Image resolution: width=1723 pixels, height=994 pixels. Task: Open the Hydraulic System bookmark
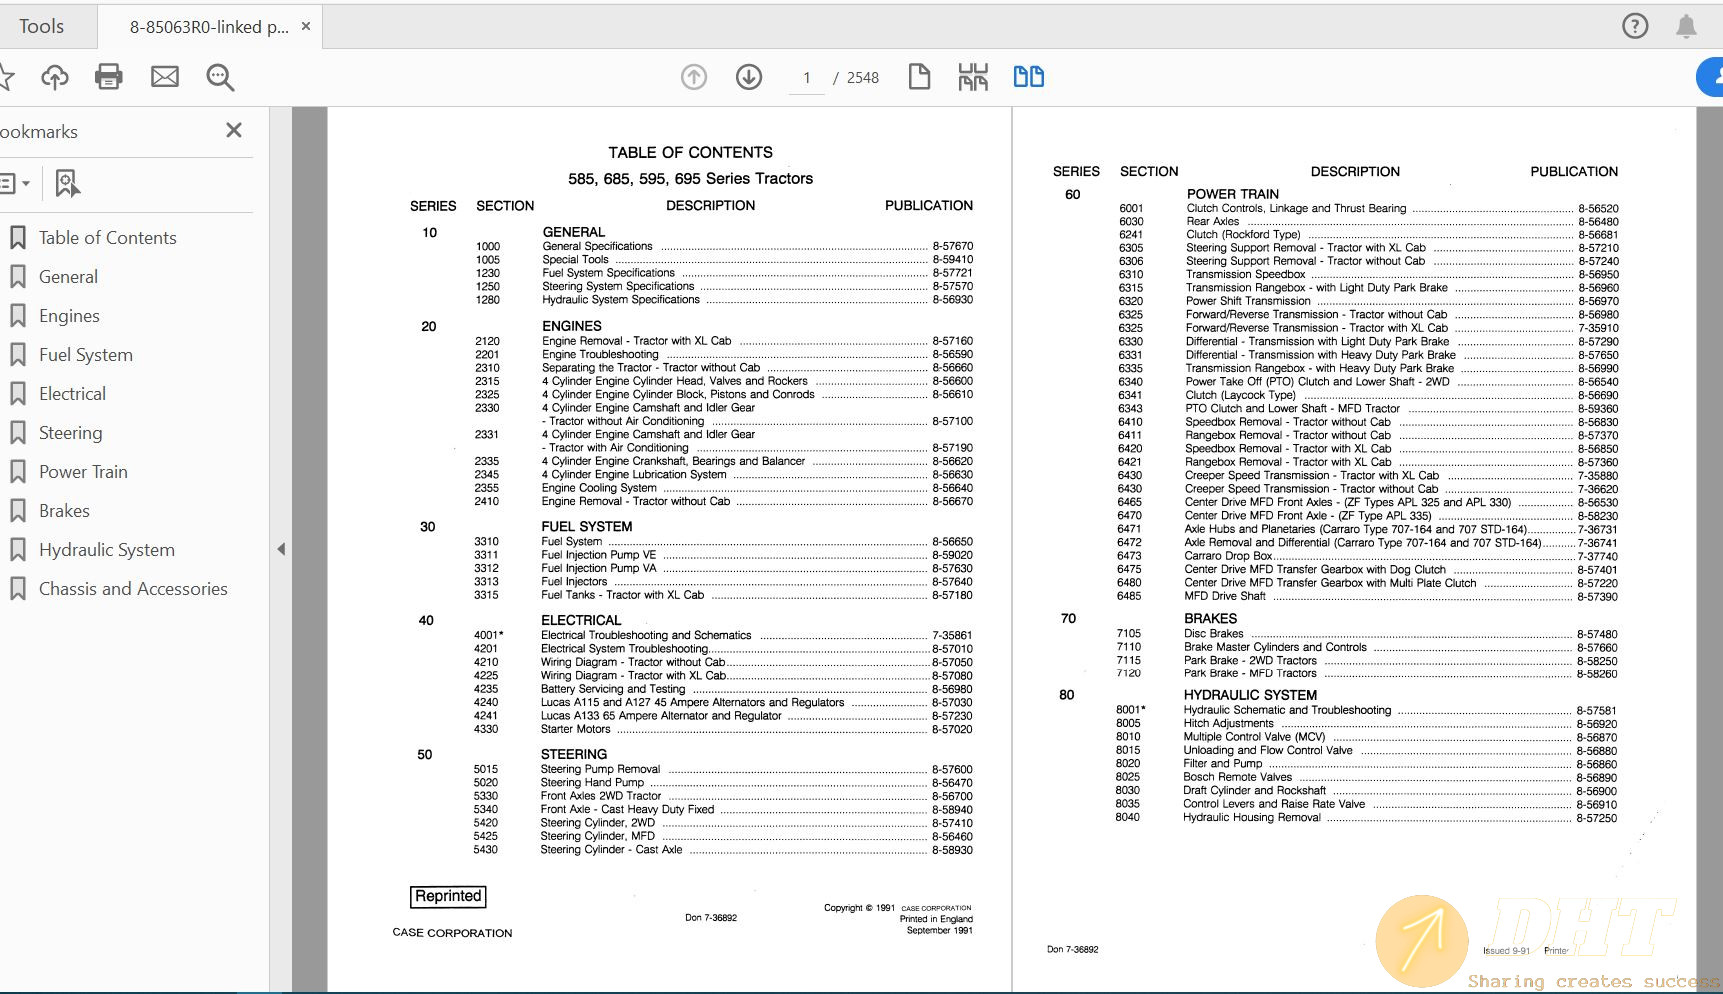coord(106,550)
